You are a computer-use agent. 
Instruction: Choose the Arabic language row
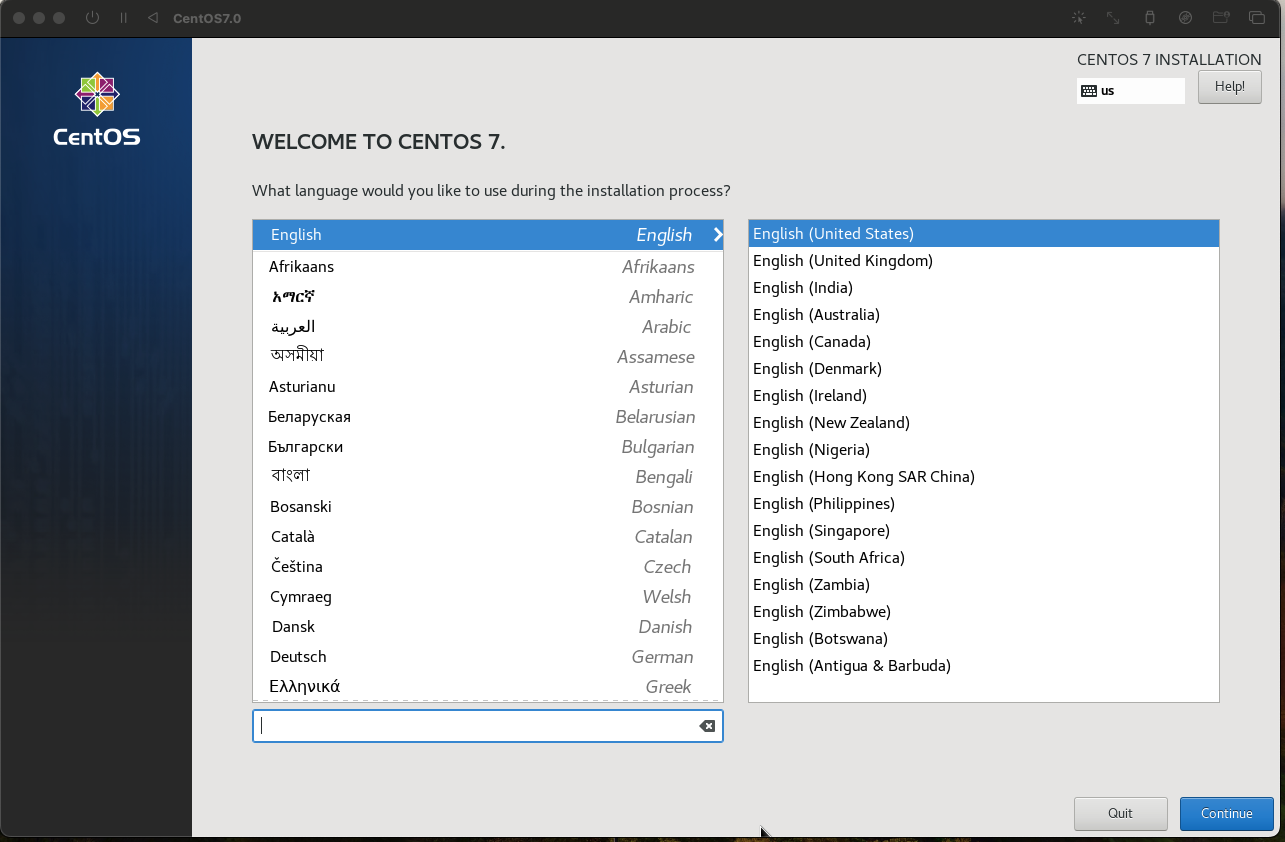pyautogui.click(x=488, y=327)
